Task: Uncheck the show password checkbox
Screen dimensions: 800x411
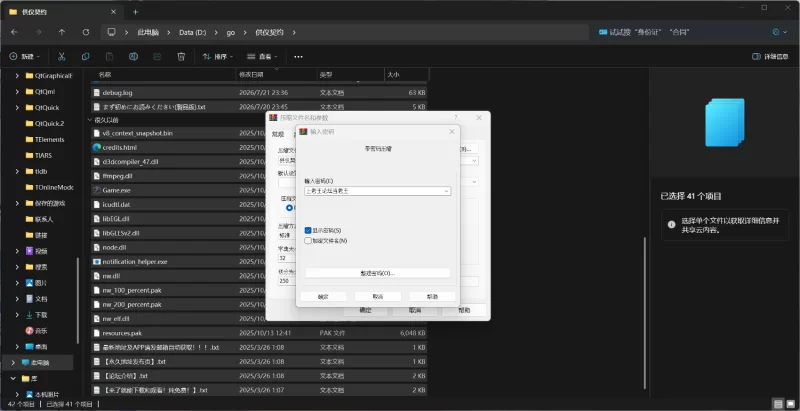Action: (308, 230)
